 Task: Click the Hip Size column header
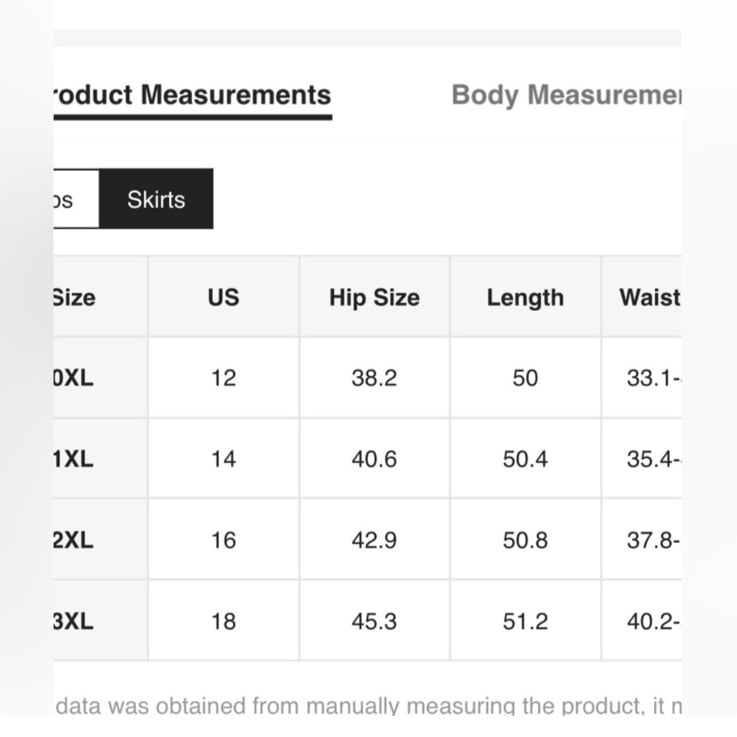375,297
